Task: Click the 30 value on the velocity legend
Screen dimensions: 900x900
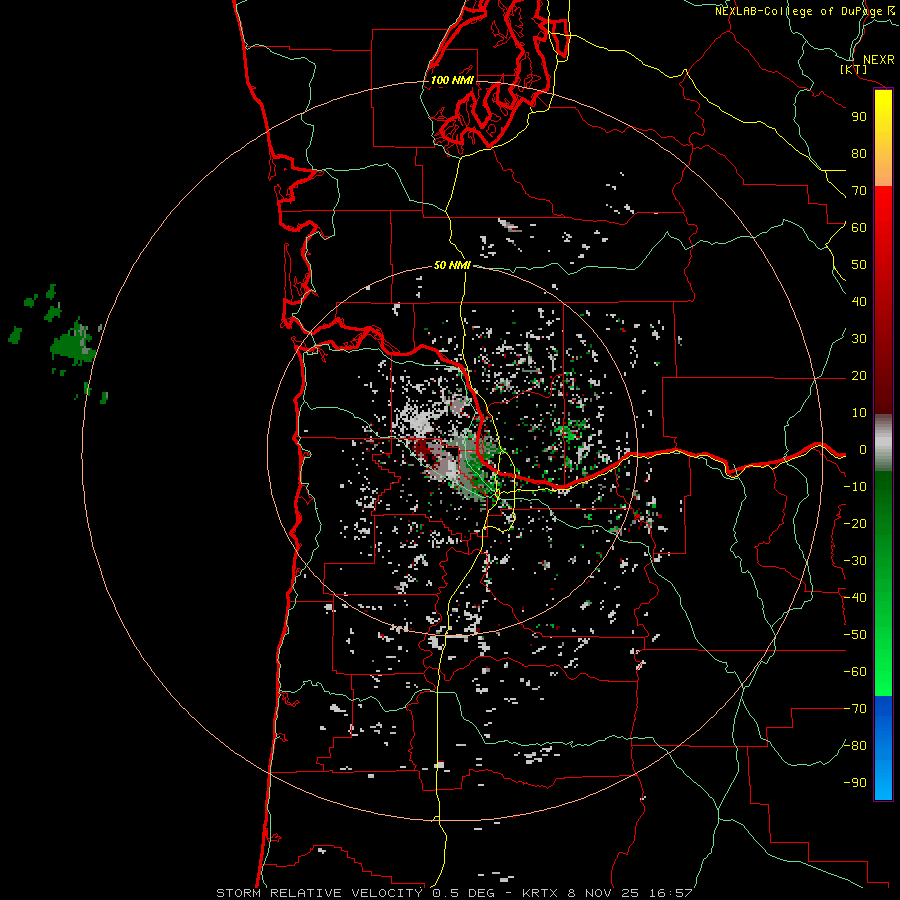Action: point(859,339)
